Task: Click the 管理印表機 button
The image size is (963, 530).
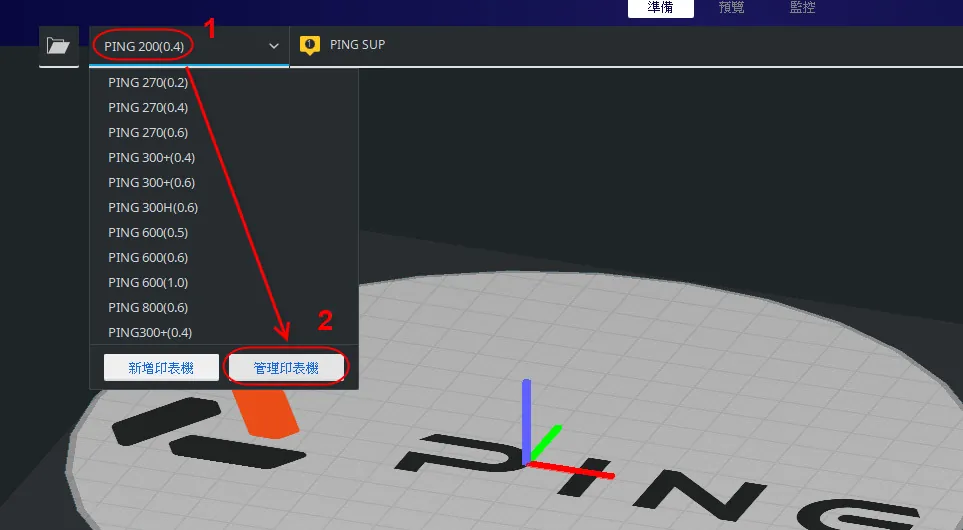Action: tap(286, 367)
